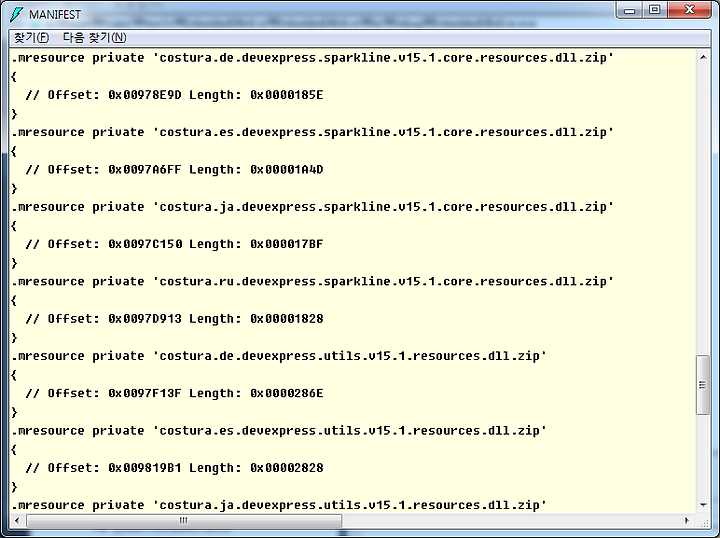The width and height of the screenshot is (720, 538).
Task: Click line 'costura.de.devexpress.utils.v15.1.resources.dll.zip'
Action: 279,356
